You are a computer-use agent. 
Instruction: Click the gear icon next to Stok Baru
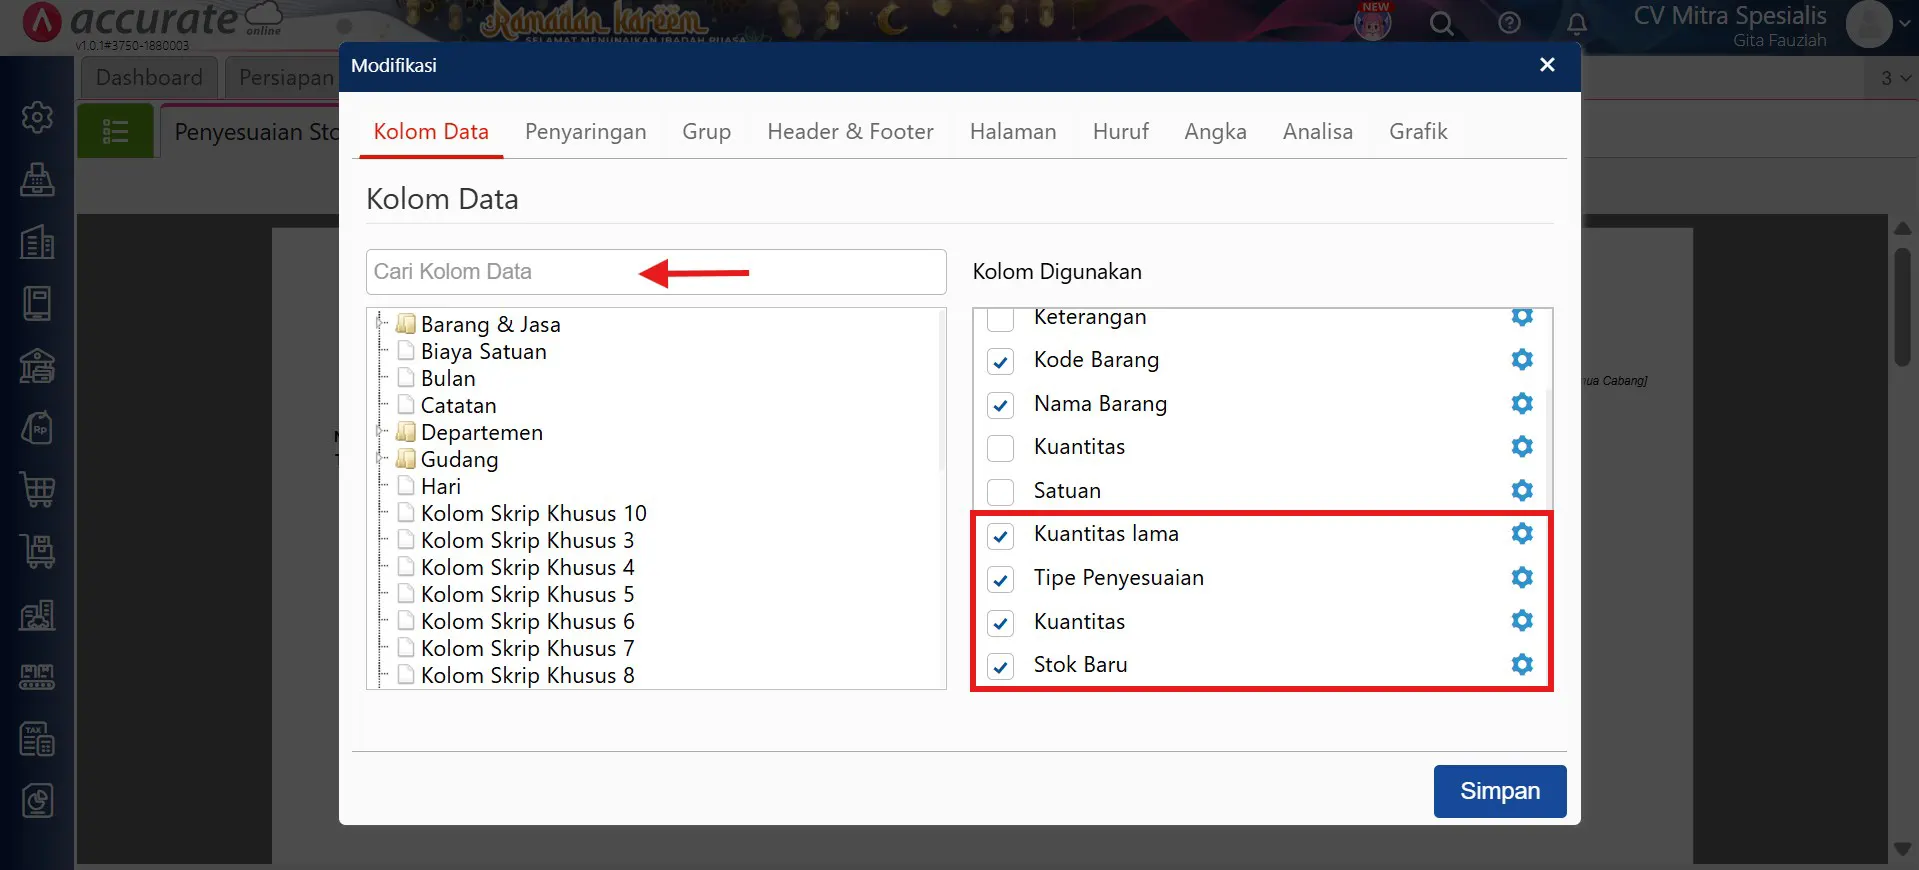pos(1521,665)
